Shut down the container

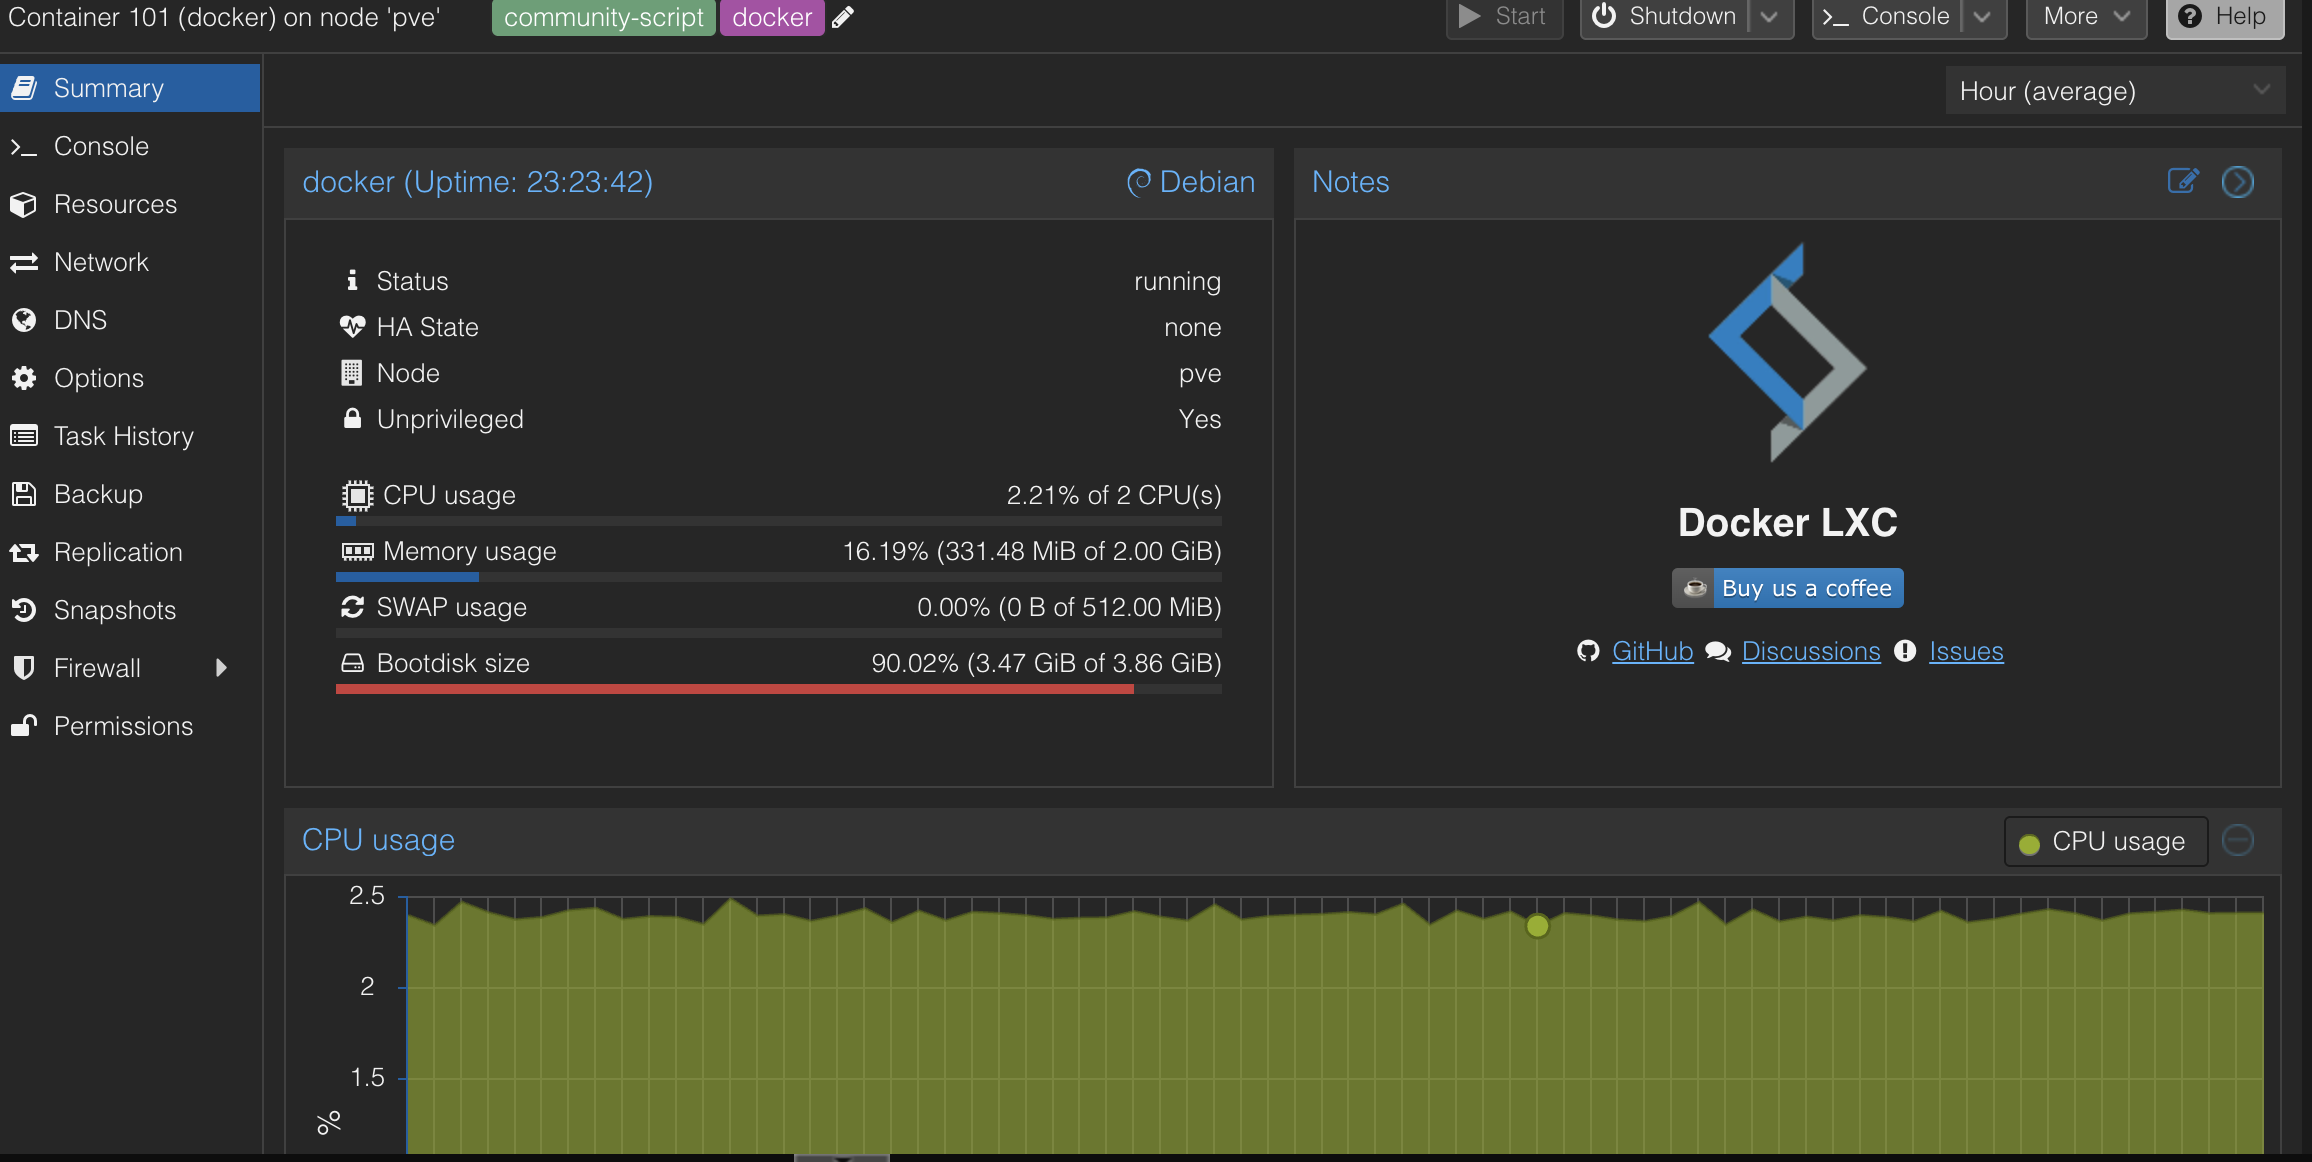pos(1666,17)
